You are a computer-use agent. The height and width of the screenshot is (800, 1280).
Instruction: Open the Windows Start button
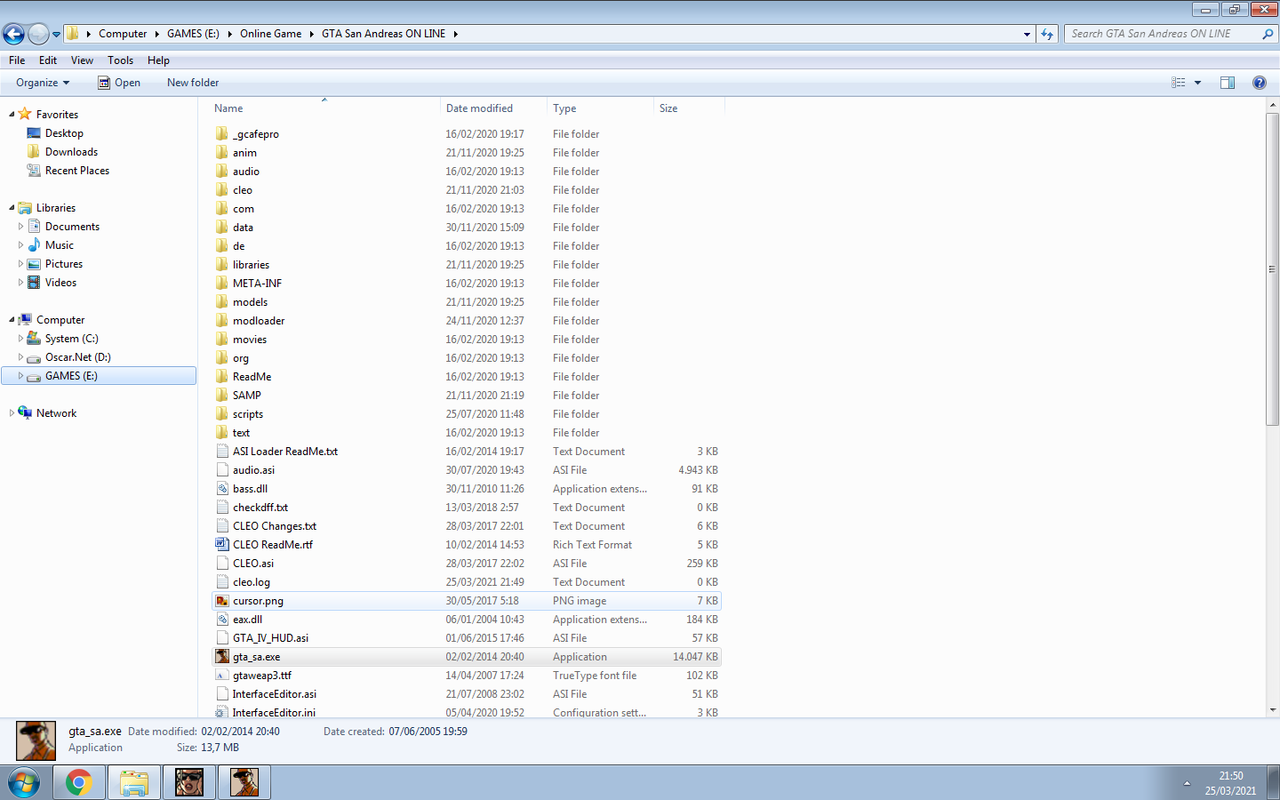(x=22, y=782)
